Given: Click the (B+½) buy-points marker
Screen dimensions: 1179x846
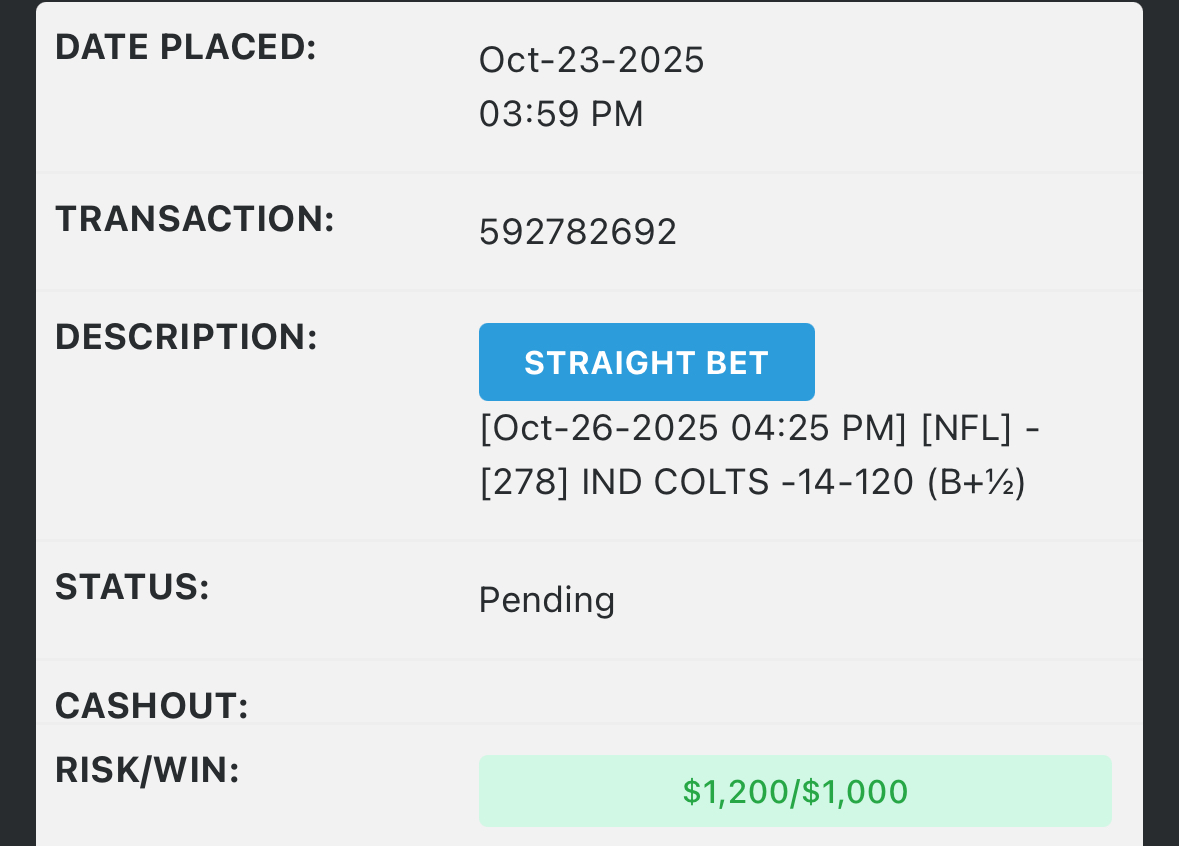Looking at the screenshot, I should coord(976,483).
